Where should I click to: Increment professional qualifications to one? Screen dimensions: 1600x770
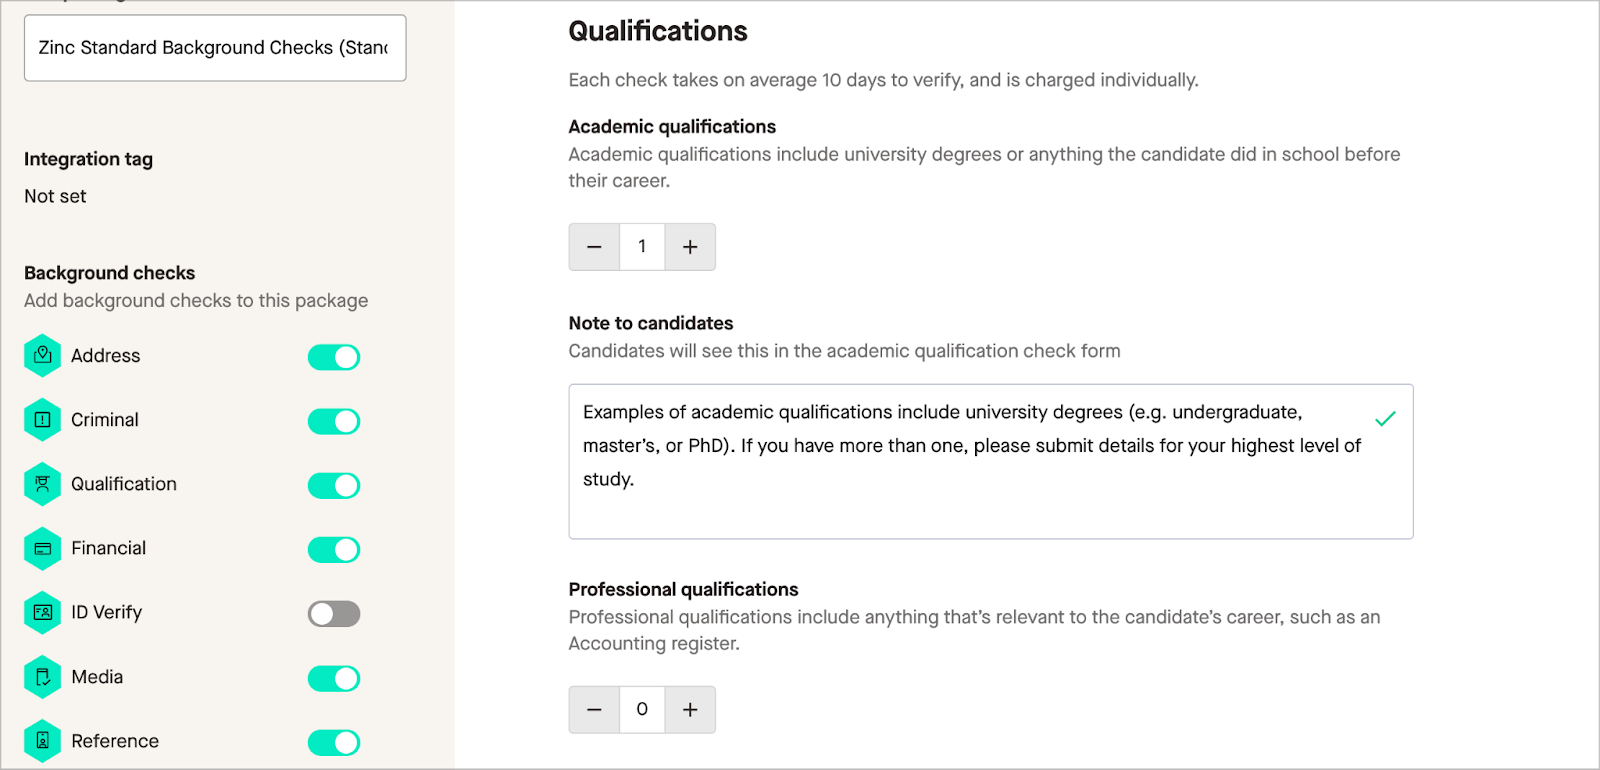pyautogui.click(x=689, y=709)
